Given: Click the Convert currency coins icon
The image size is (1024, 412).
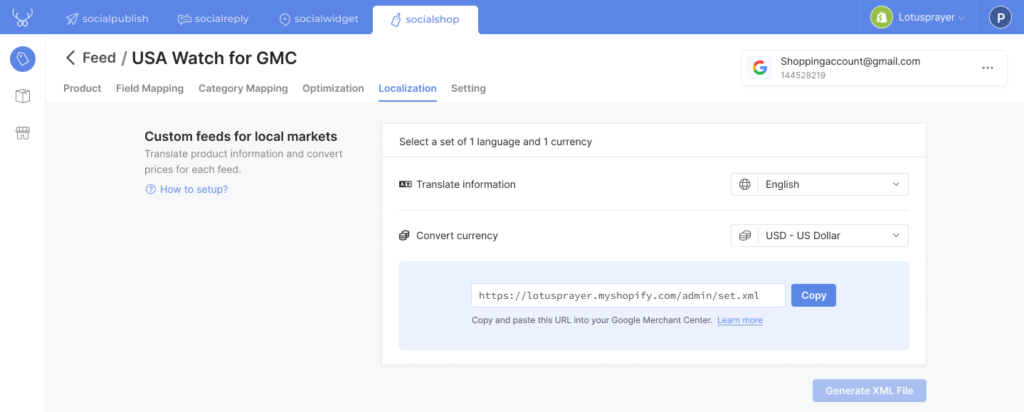Looking at the screenshot, I should point(405,236).
